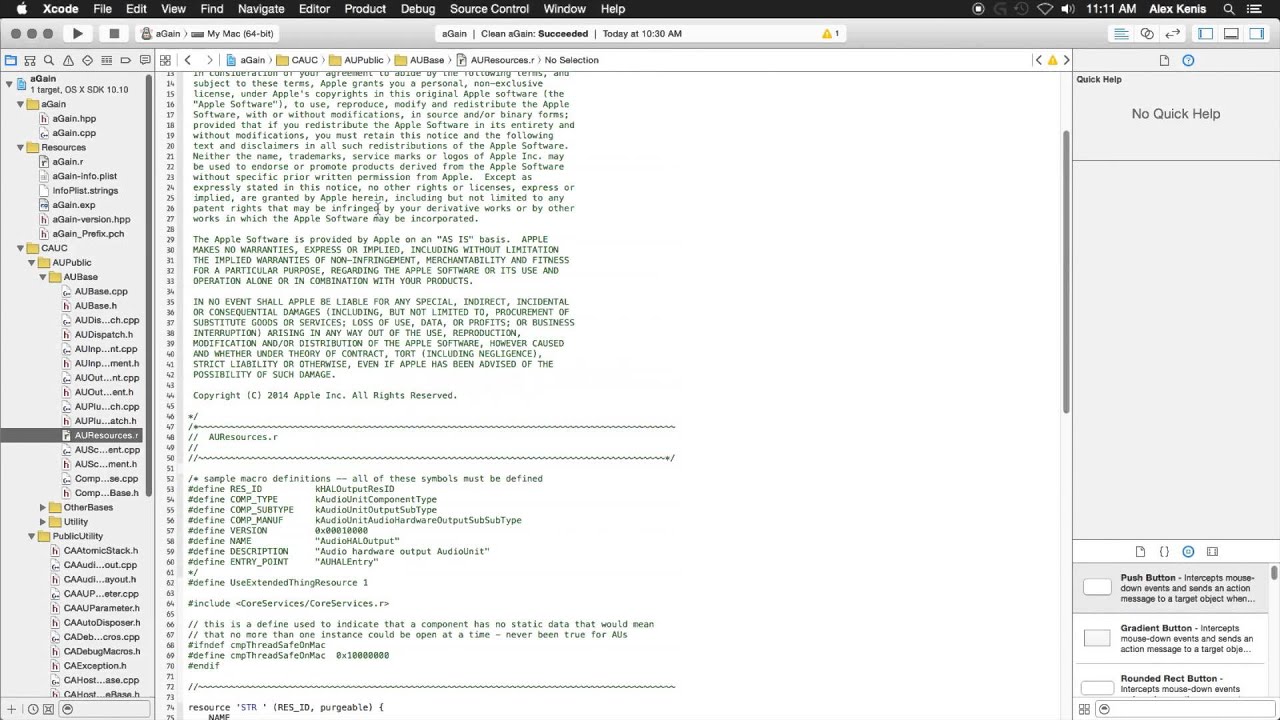Viewport: 1280px width, 720px height.
Task: Select aGain.cpp in the navigator
Action: (74, 133)
